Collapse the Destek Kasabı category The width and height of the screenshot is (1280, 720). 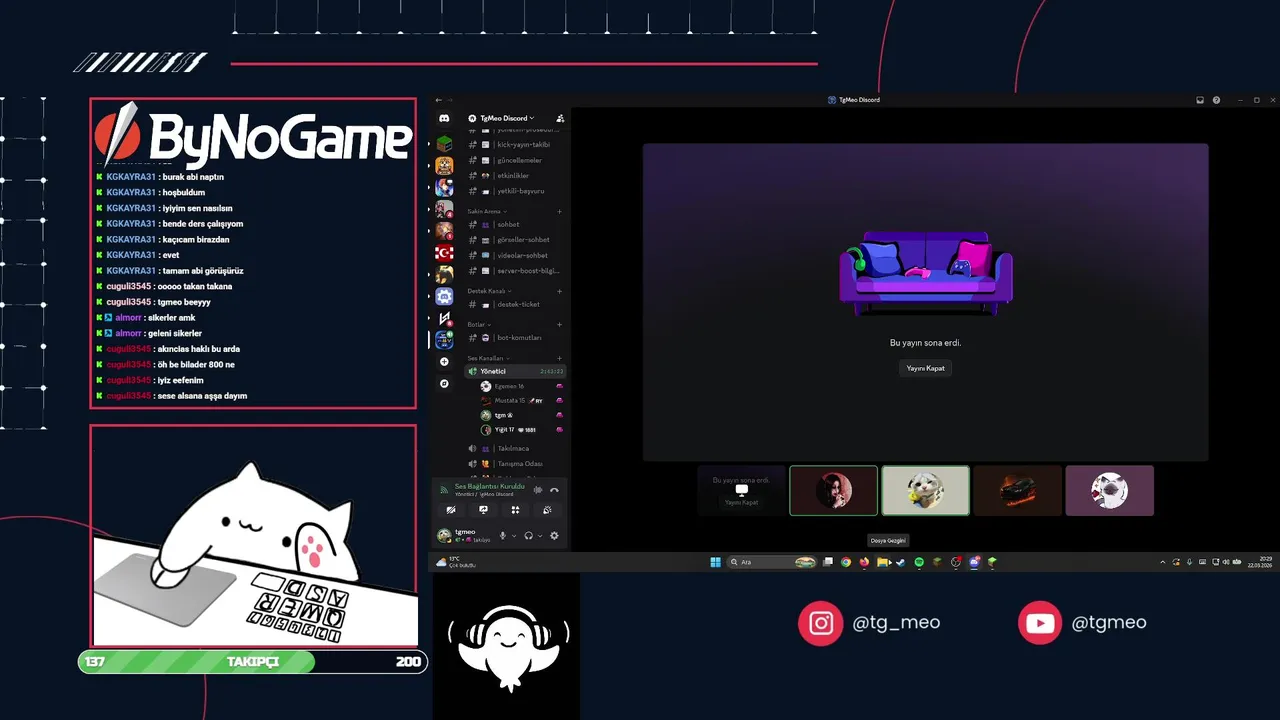489,291
